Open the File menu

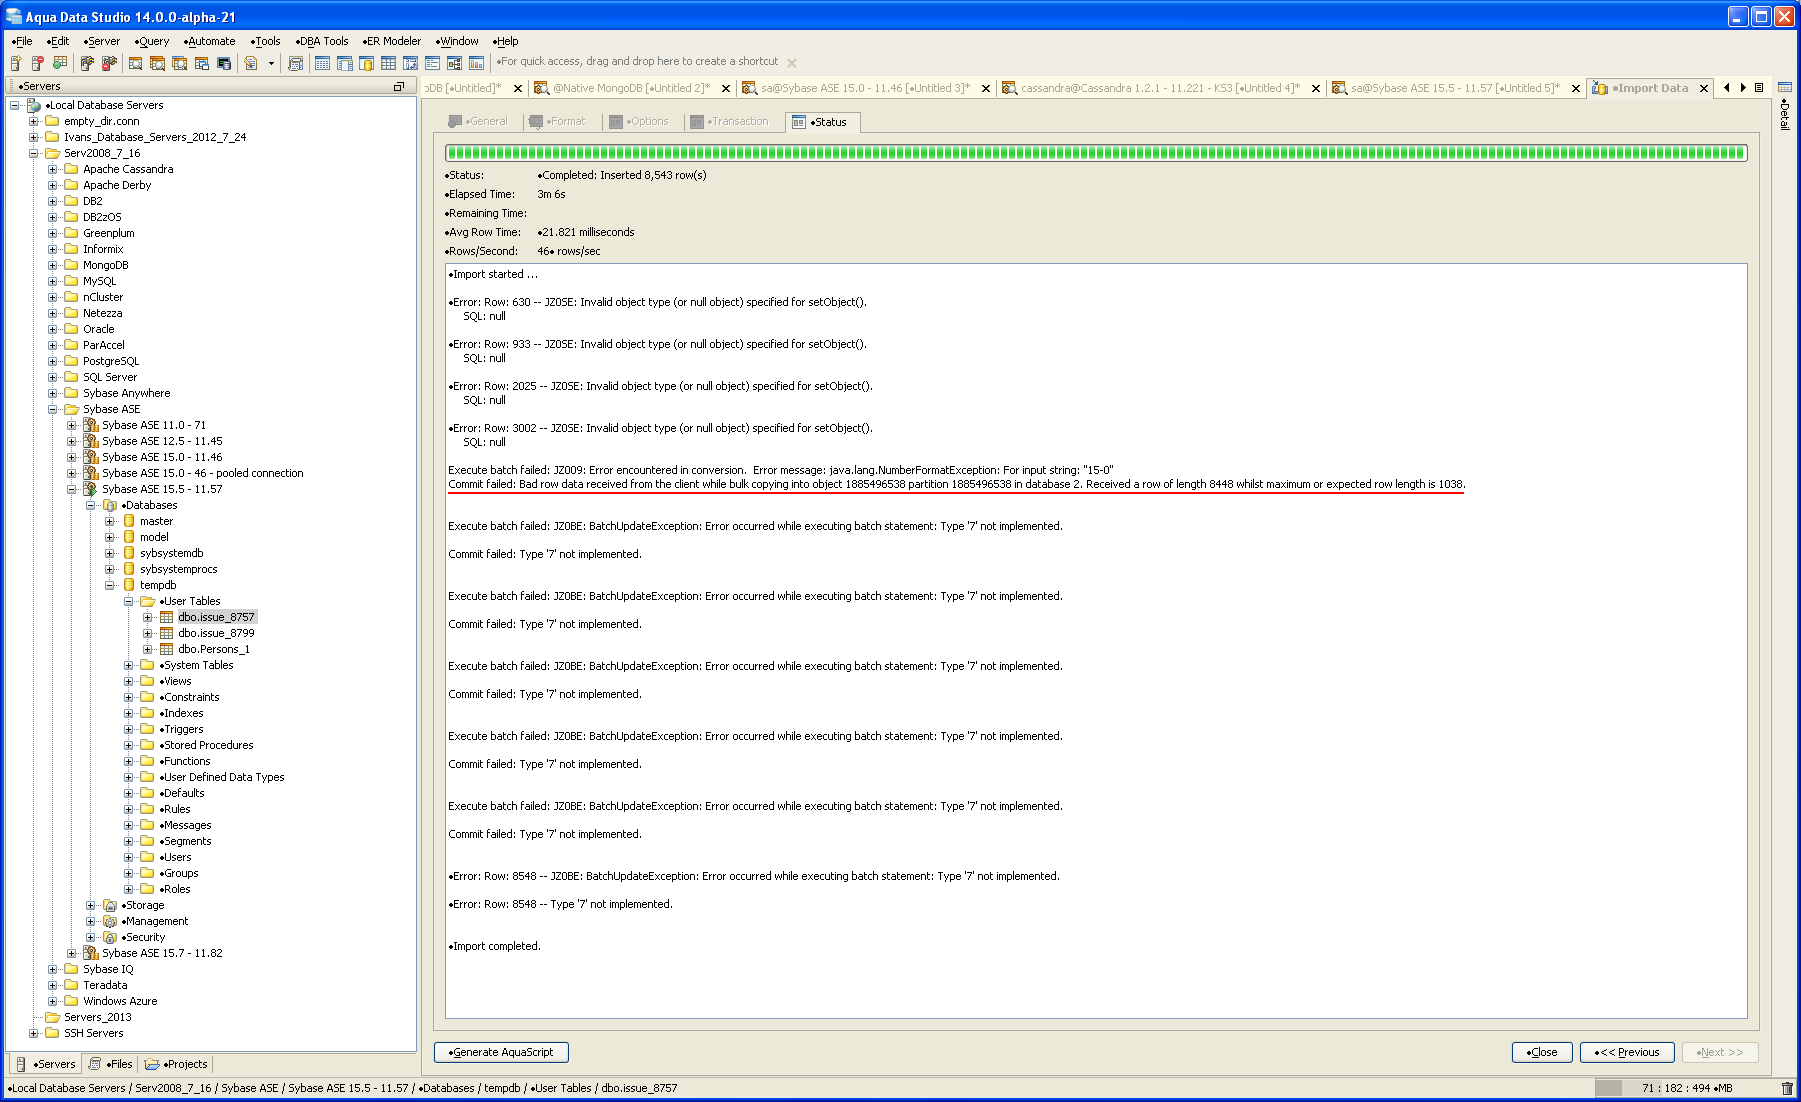tap(22, 41)
